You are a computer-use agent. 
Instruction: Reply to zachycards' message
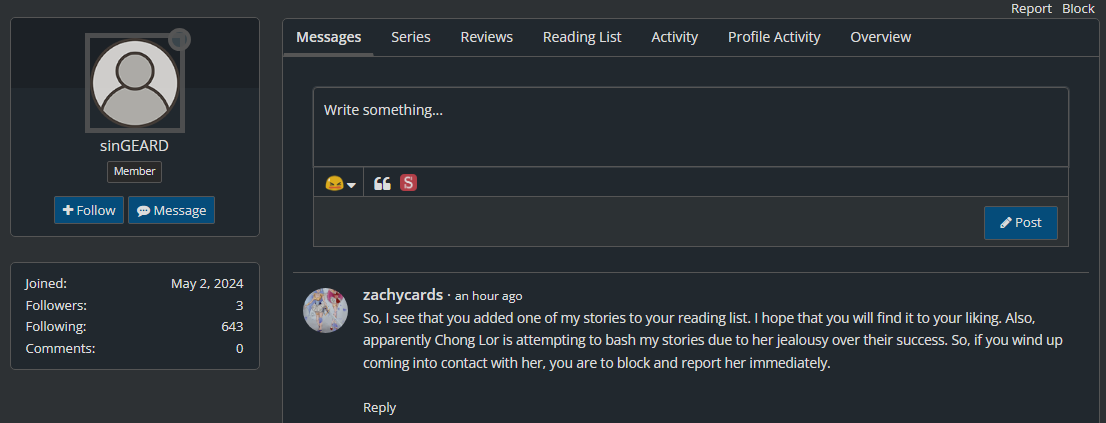379,407
